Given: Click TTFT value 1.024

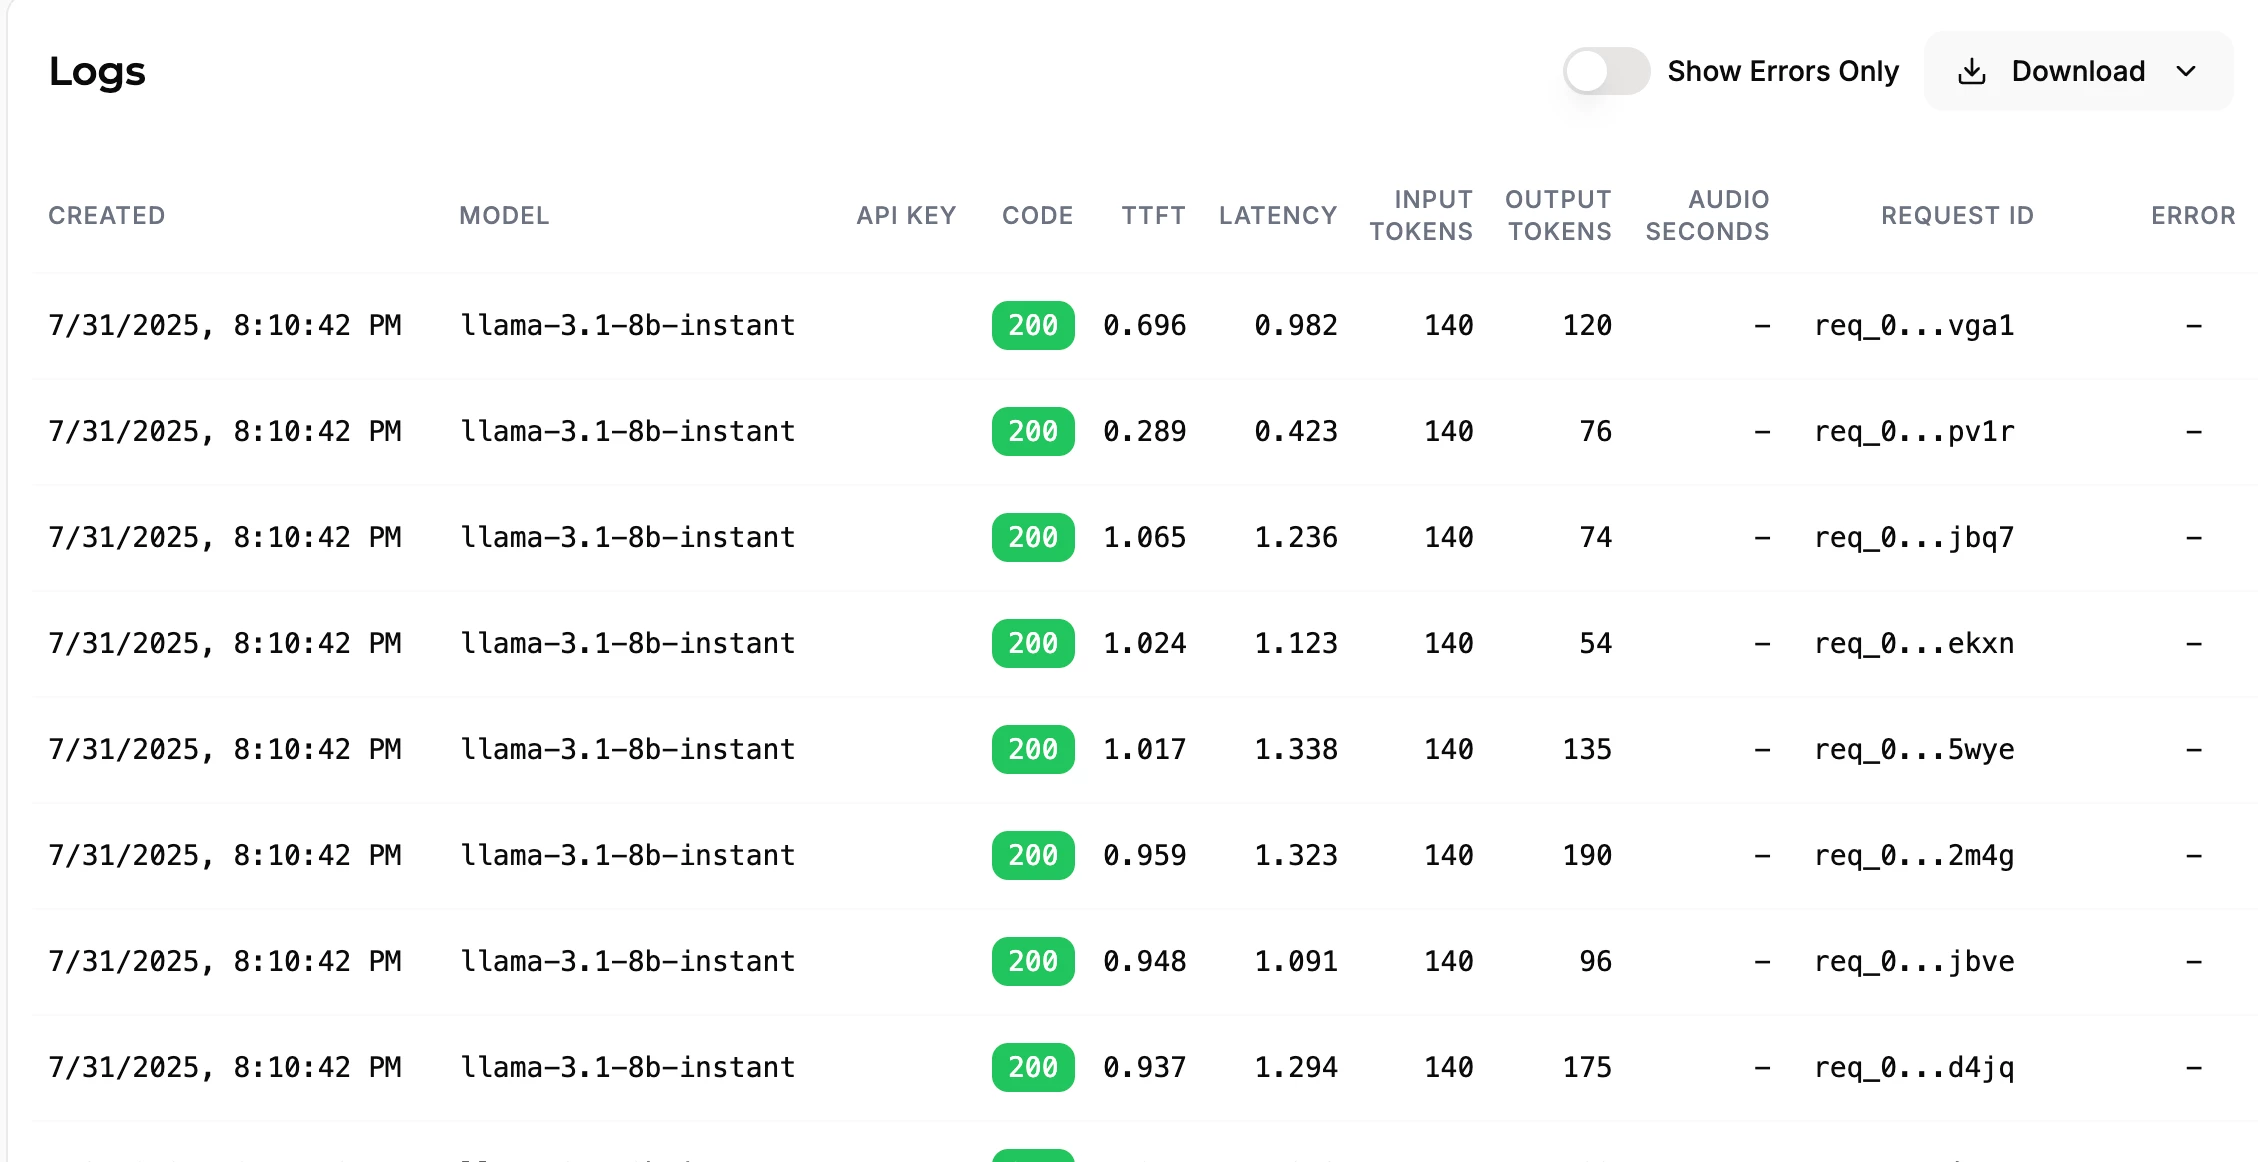Looking at the screenshot, I should tap(1144, 643).
